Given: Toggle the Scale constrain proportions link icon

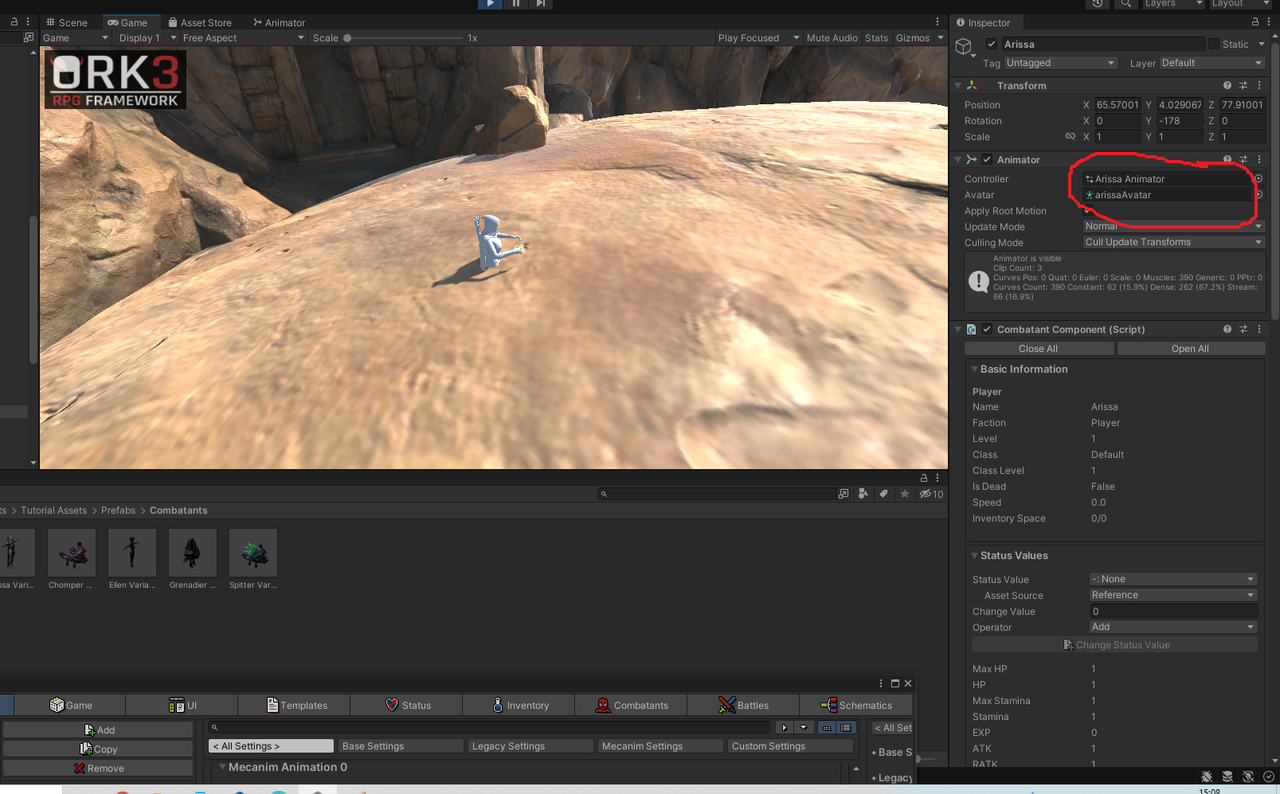Looking at the screenshot, I should tap(1070, 137).
